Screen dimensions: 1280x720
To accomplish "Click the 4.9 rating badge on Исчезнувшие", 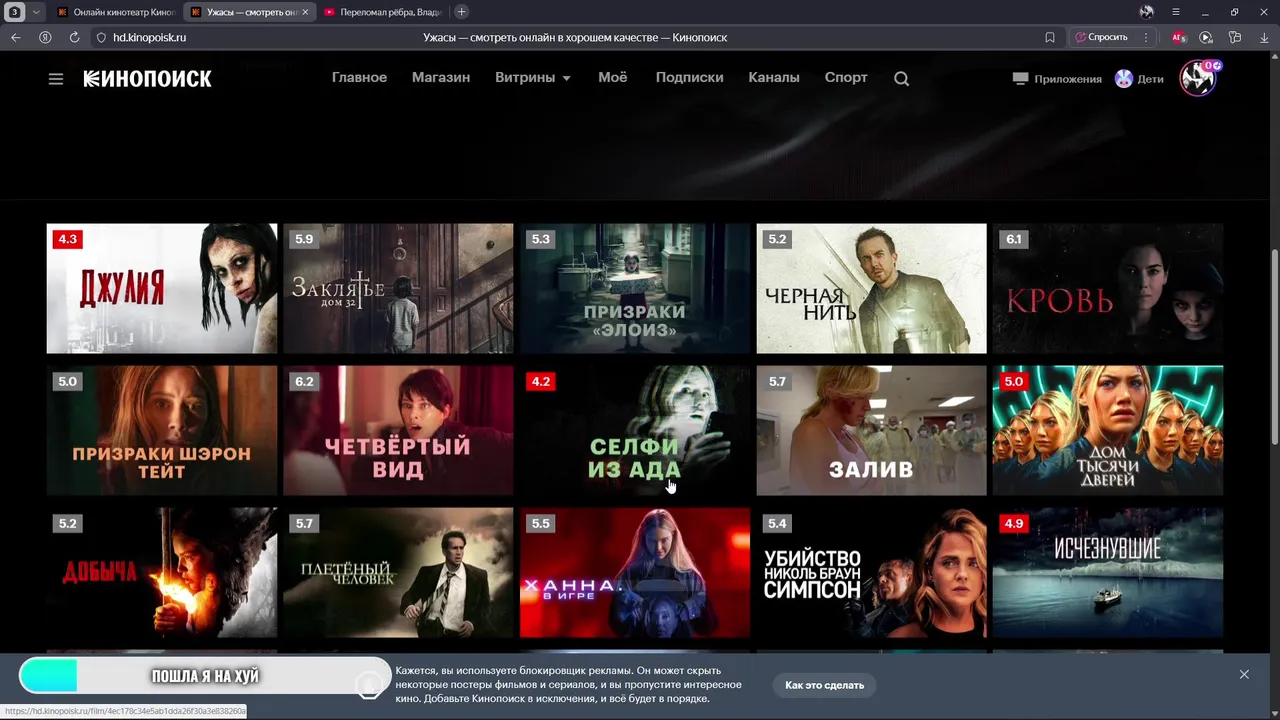I will [x=1014, y=523].
